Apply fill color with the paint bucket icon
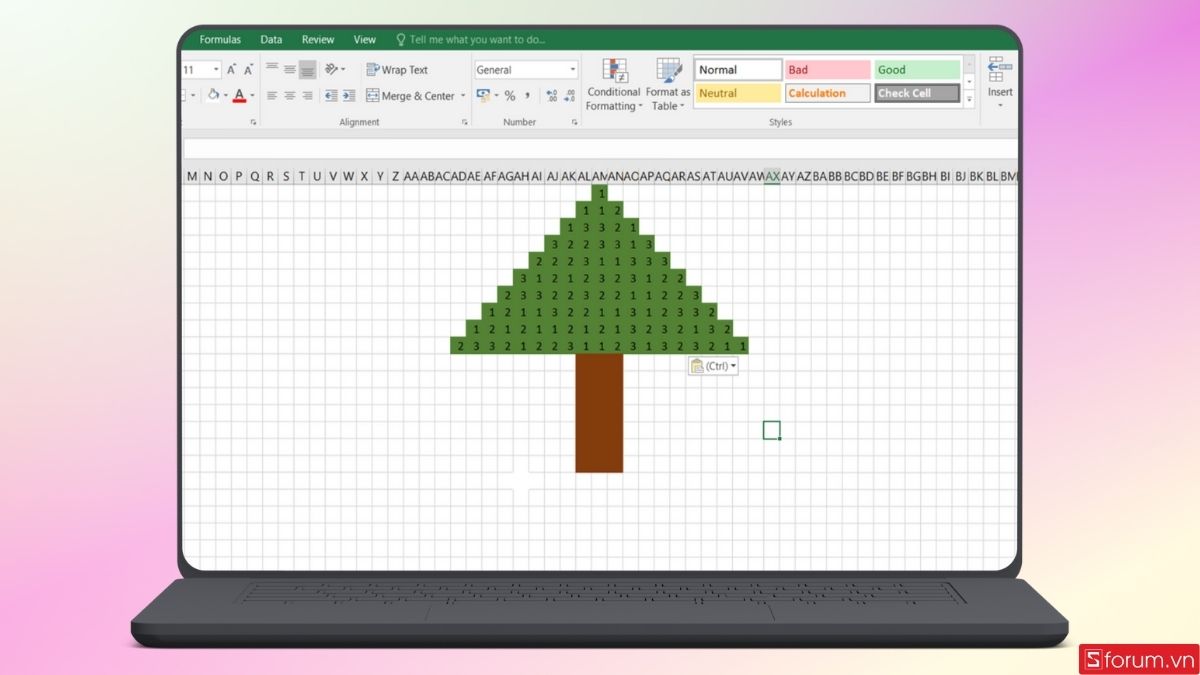 pos(213,96)
